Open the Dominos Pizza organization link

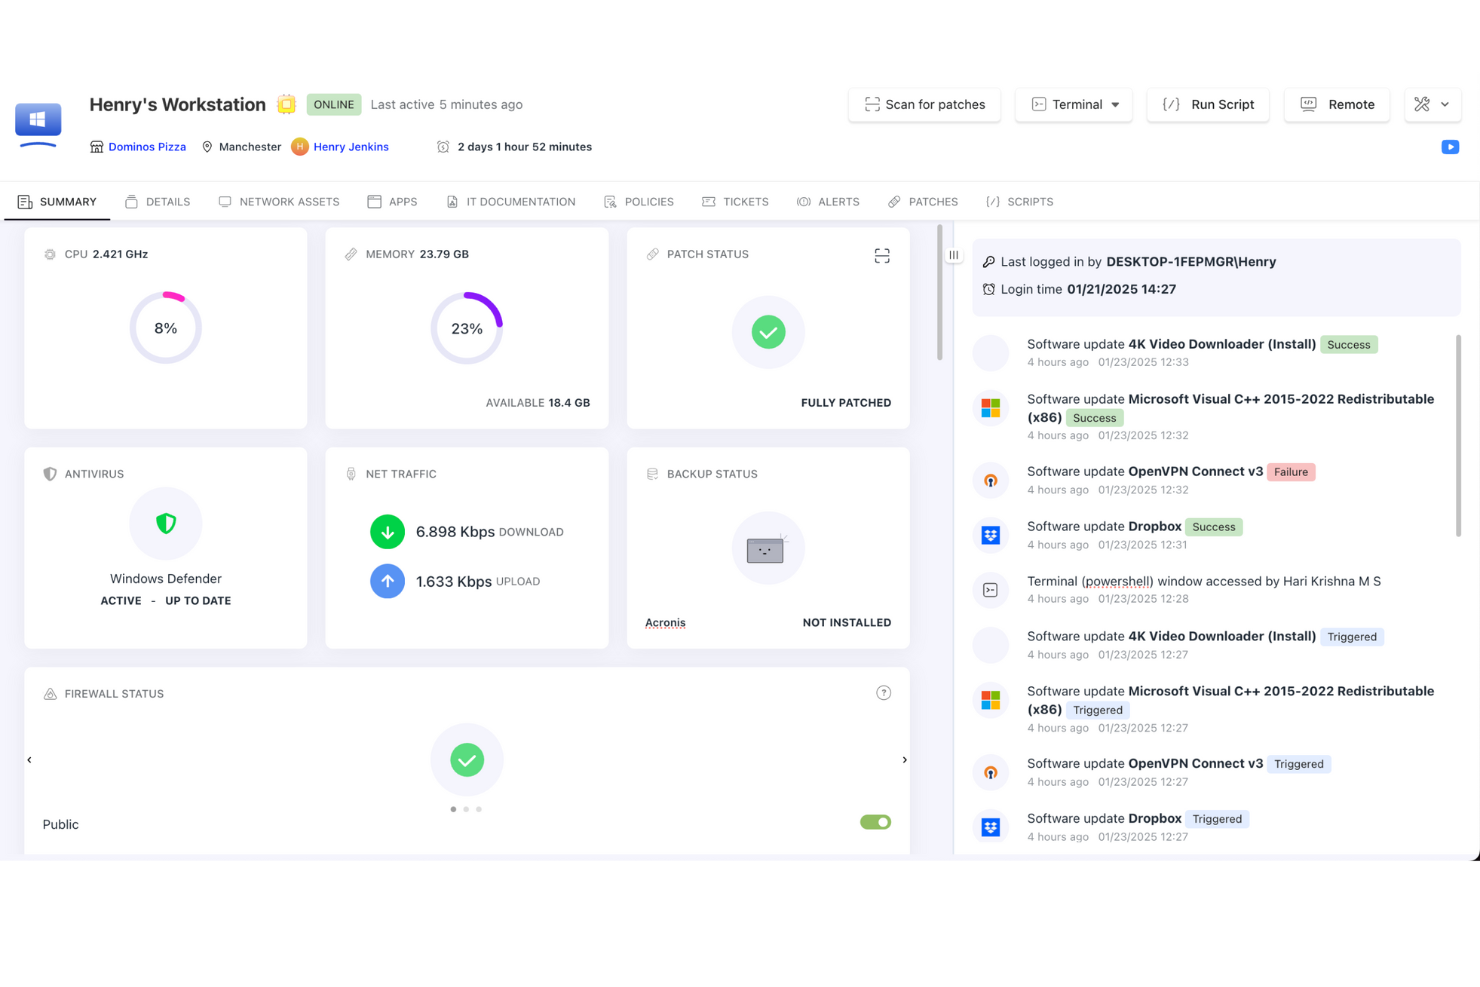pyautogui.click(x=147, y=146)
